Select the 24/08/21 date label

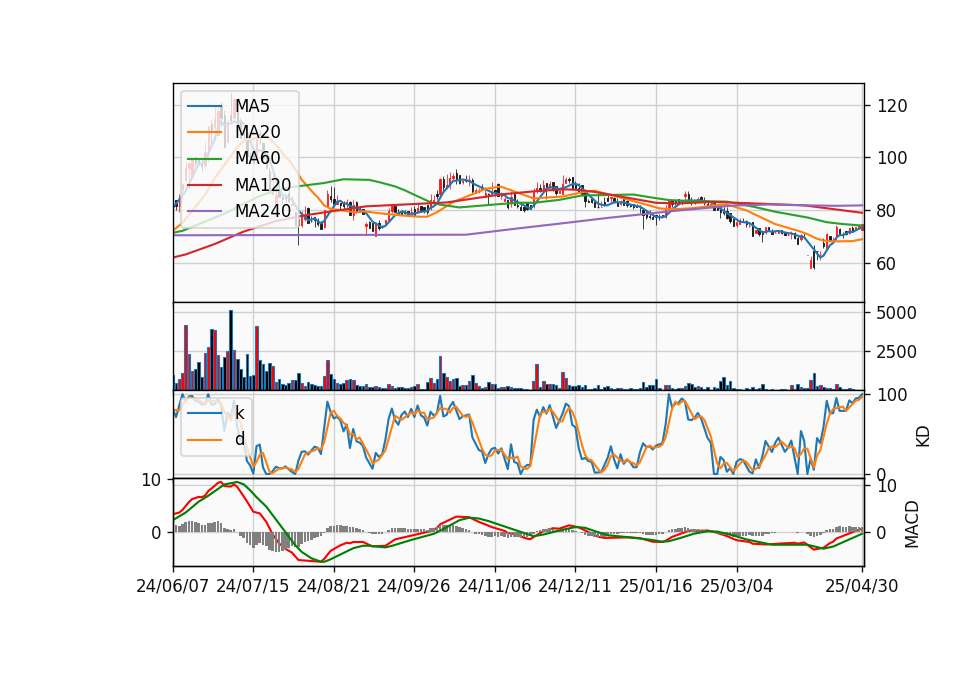tap(334, 586)
